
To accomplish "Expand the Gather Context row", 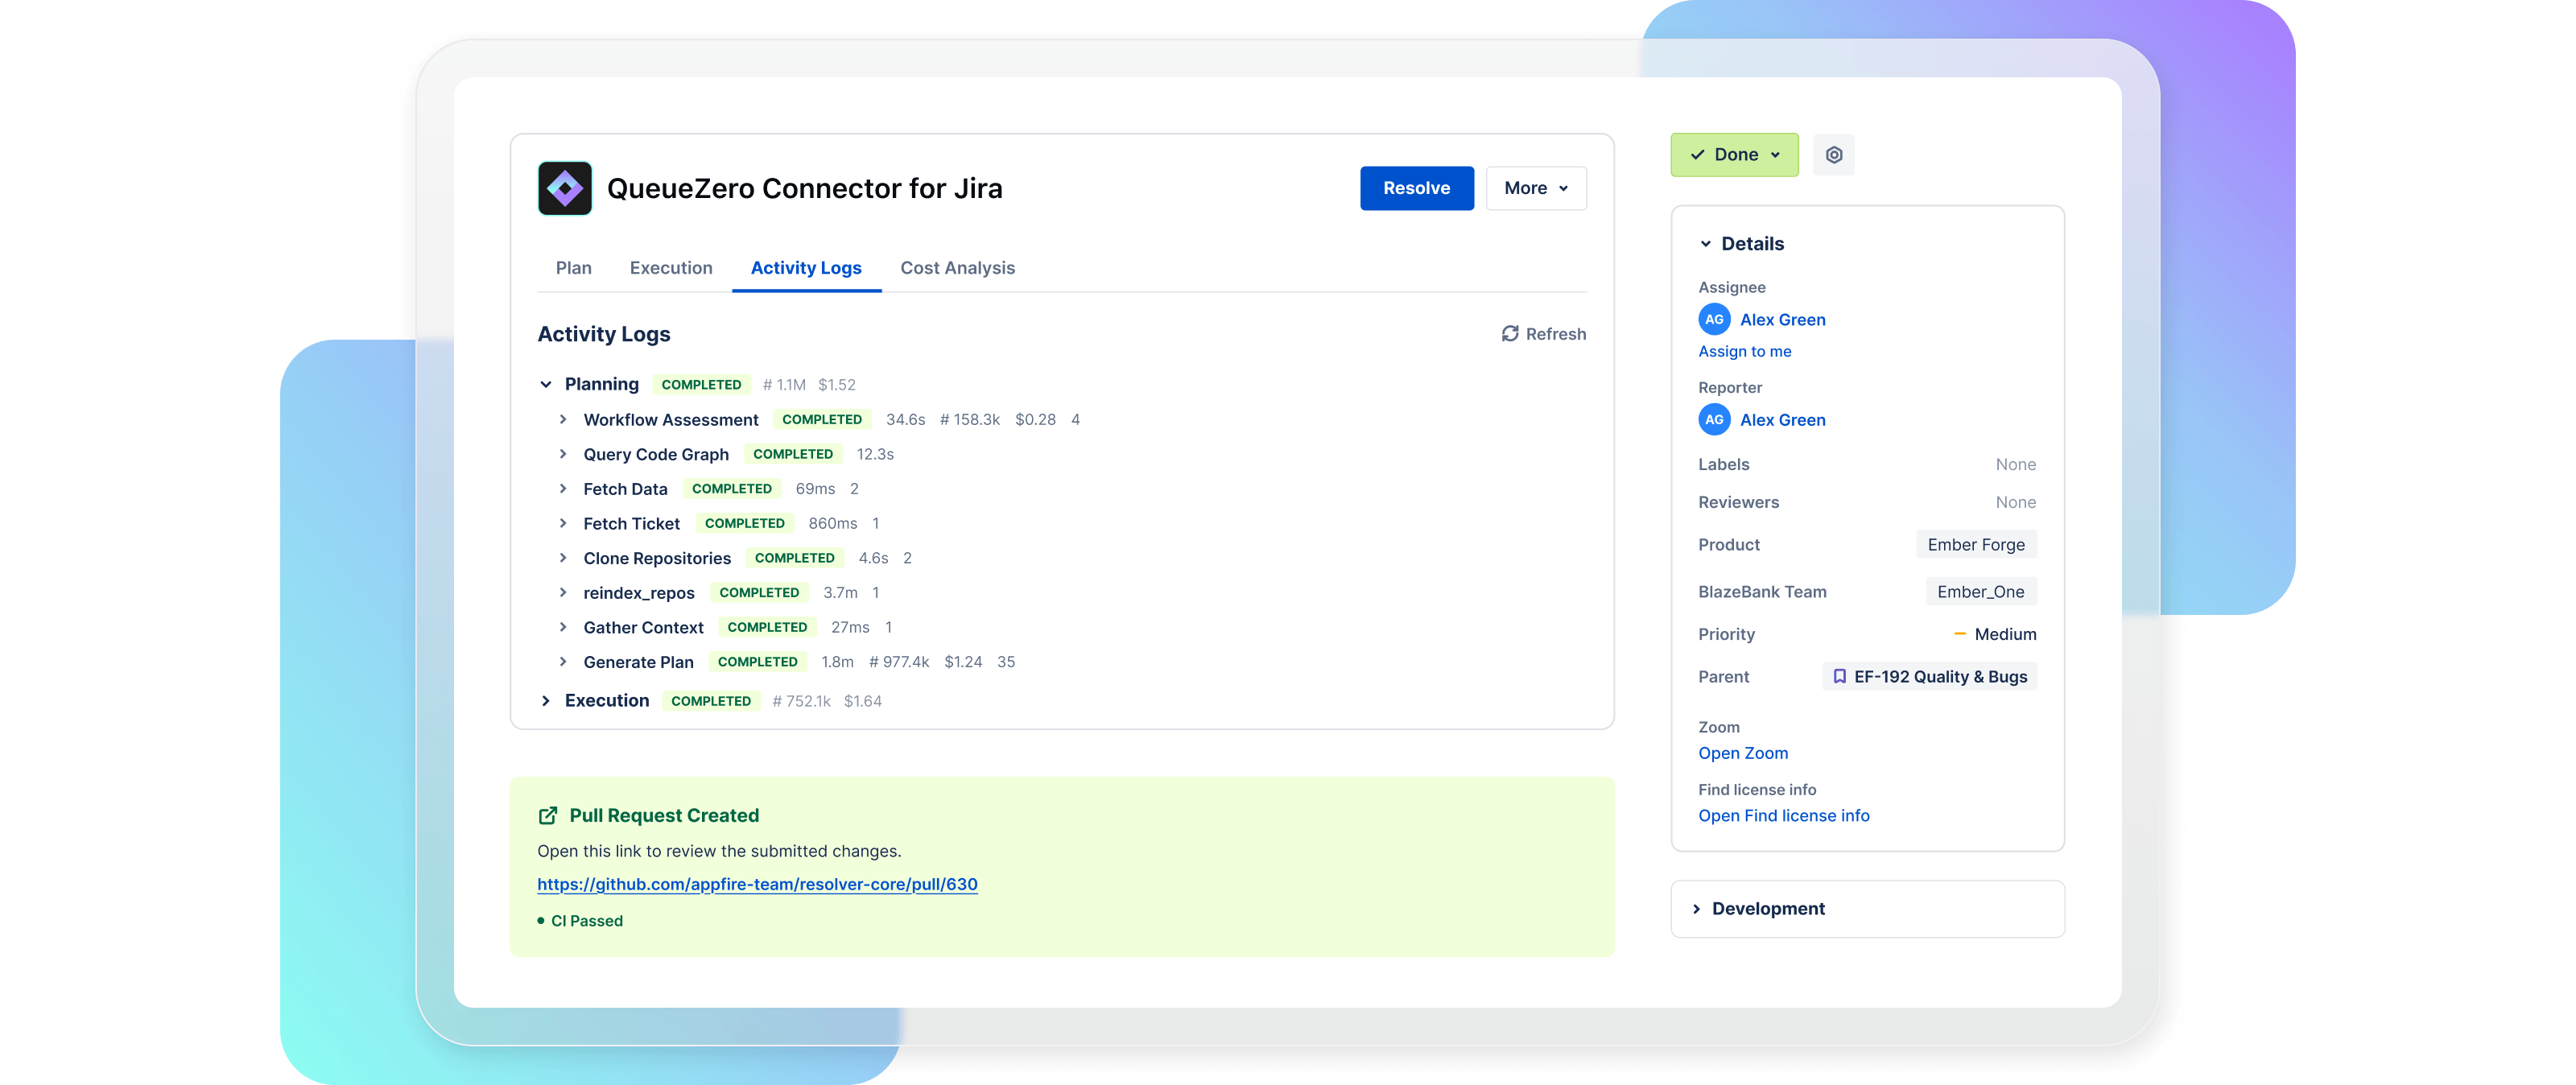I will coord(563,628).
